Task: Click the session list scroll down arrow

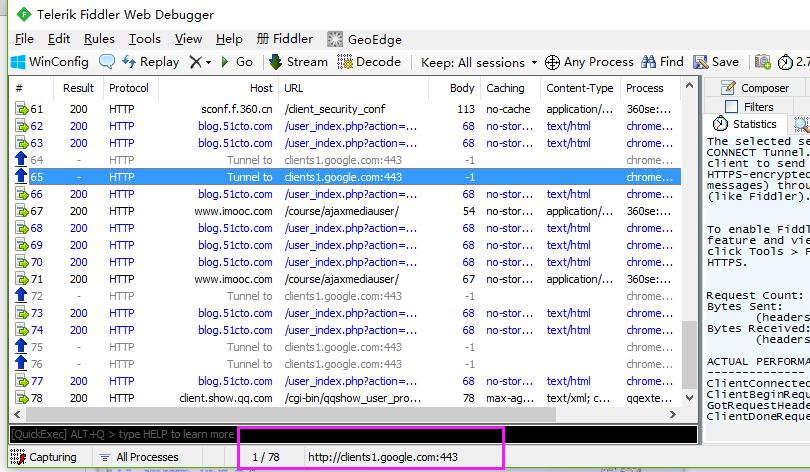Action: (689, 398)
